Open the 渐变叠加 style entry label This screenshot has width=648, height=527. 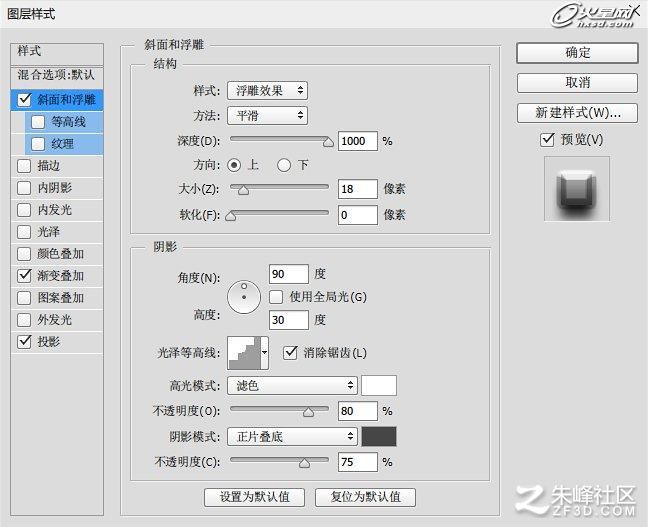coord(60,276)
